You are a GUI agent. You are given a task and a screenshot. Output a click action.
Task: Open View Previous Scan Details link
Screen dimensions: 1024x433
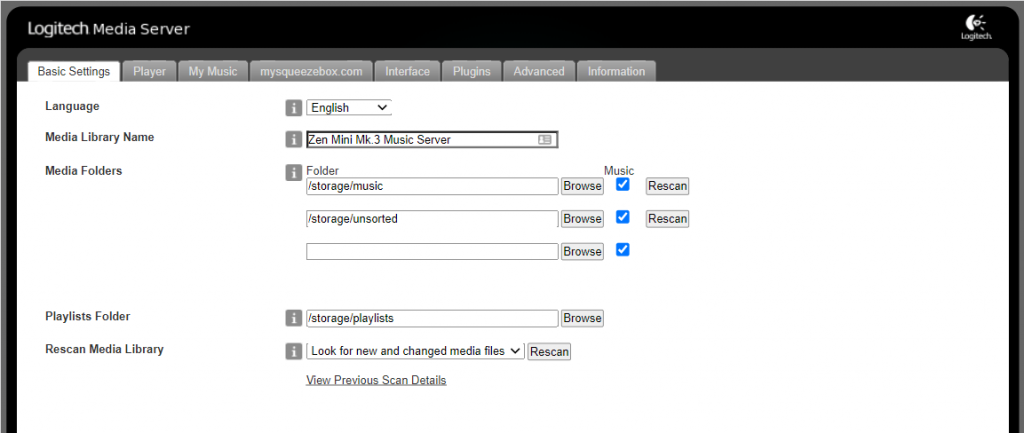pos(376,380)
